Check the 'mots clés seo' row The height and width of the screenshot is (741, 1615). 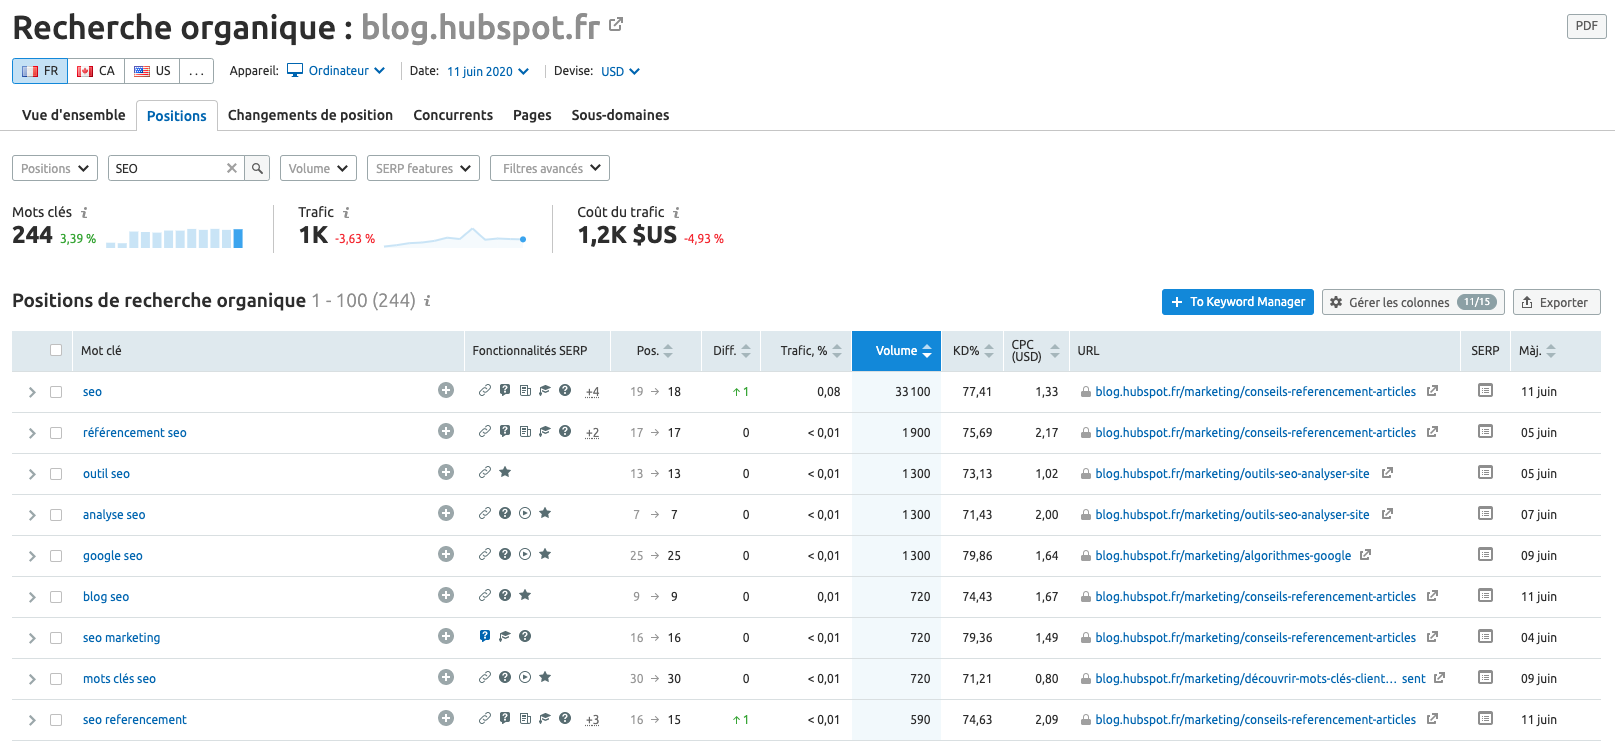tap(56, 679)
